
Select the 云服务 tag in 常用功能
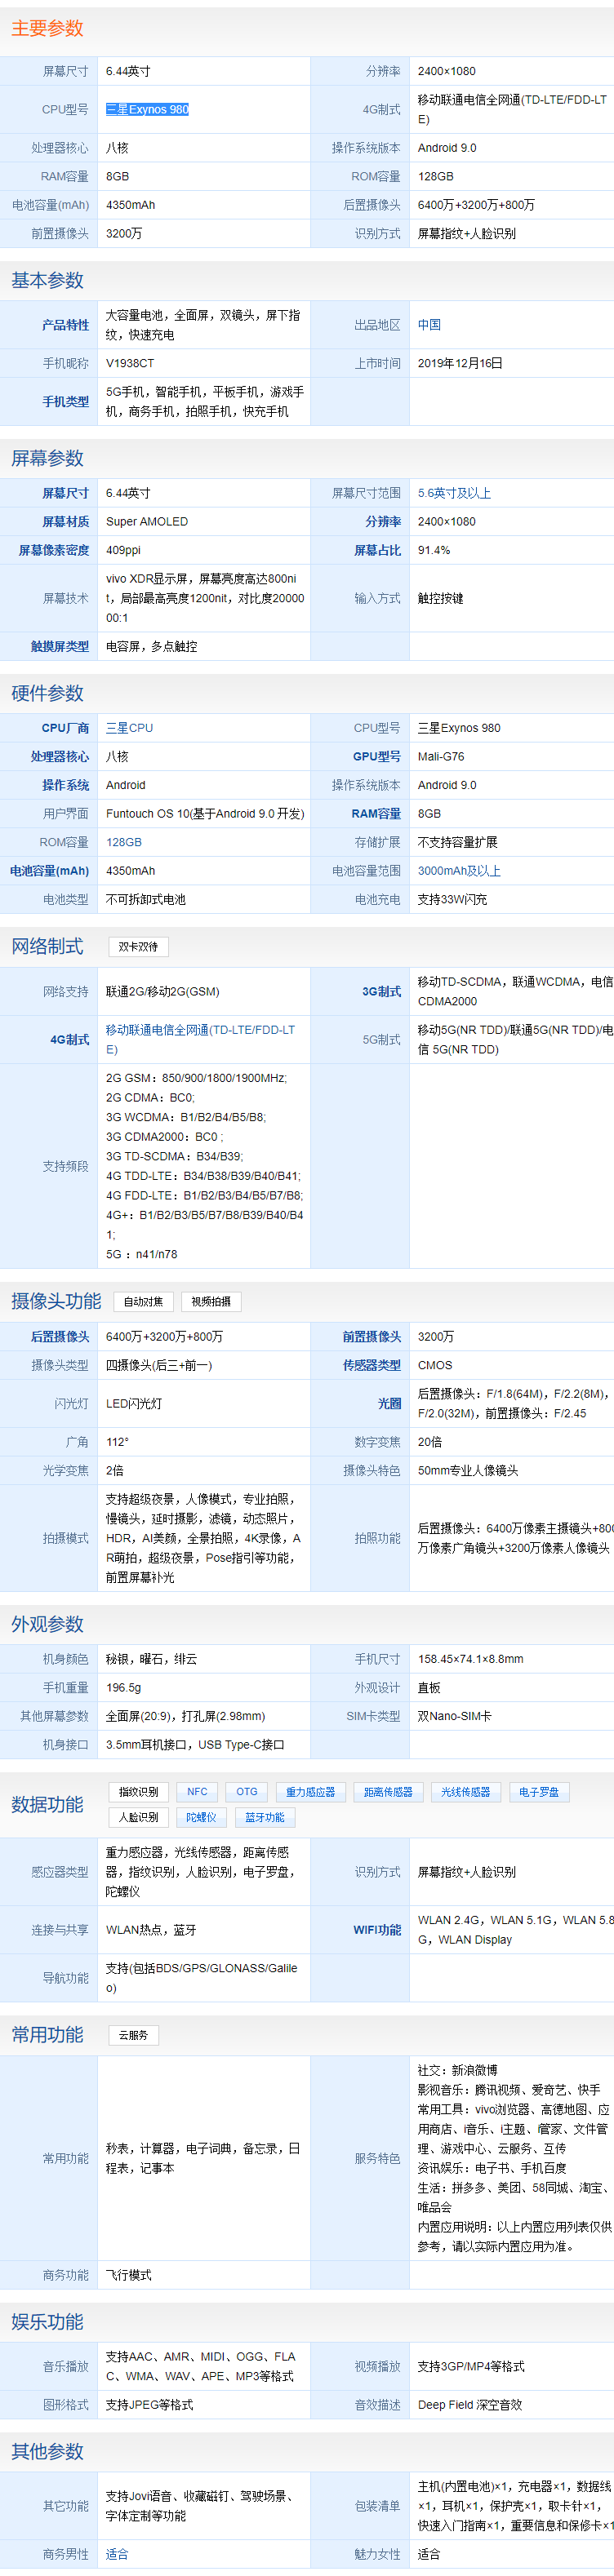point(133,2034)
